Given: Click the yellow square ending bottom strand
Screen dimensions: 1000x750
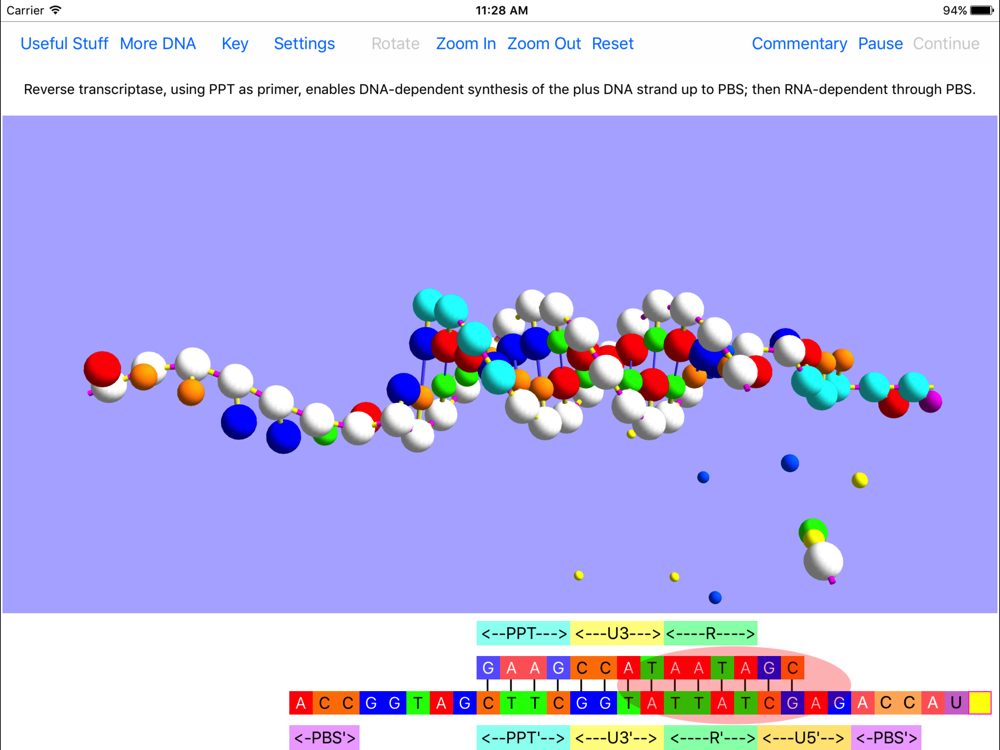Looking at the screenshot, I should pyautogui.click(x=980, y=703).
